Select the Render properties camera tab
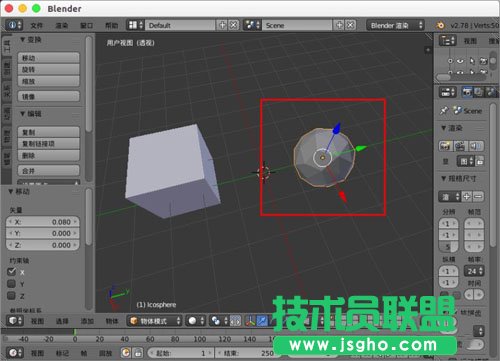Viewport: 500px width, 361px height. click(467, 92)
